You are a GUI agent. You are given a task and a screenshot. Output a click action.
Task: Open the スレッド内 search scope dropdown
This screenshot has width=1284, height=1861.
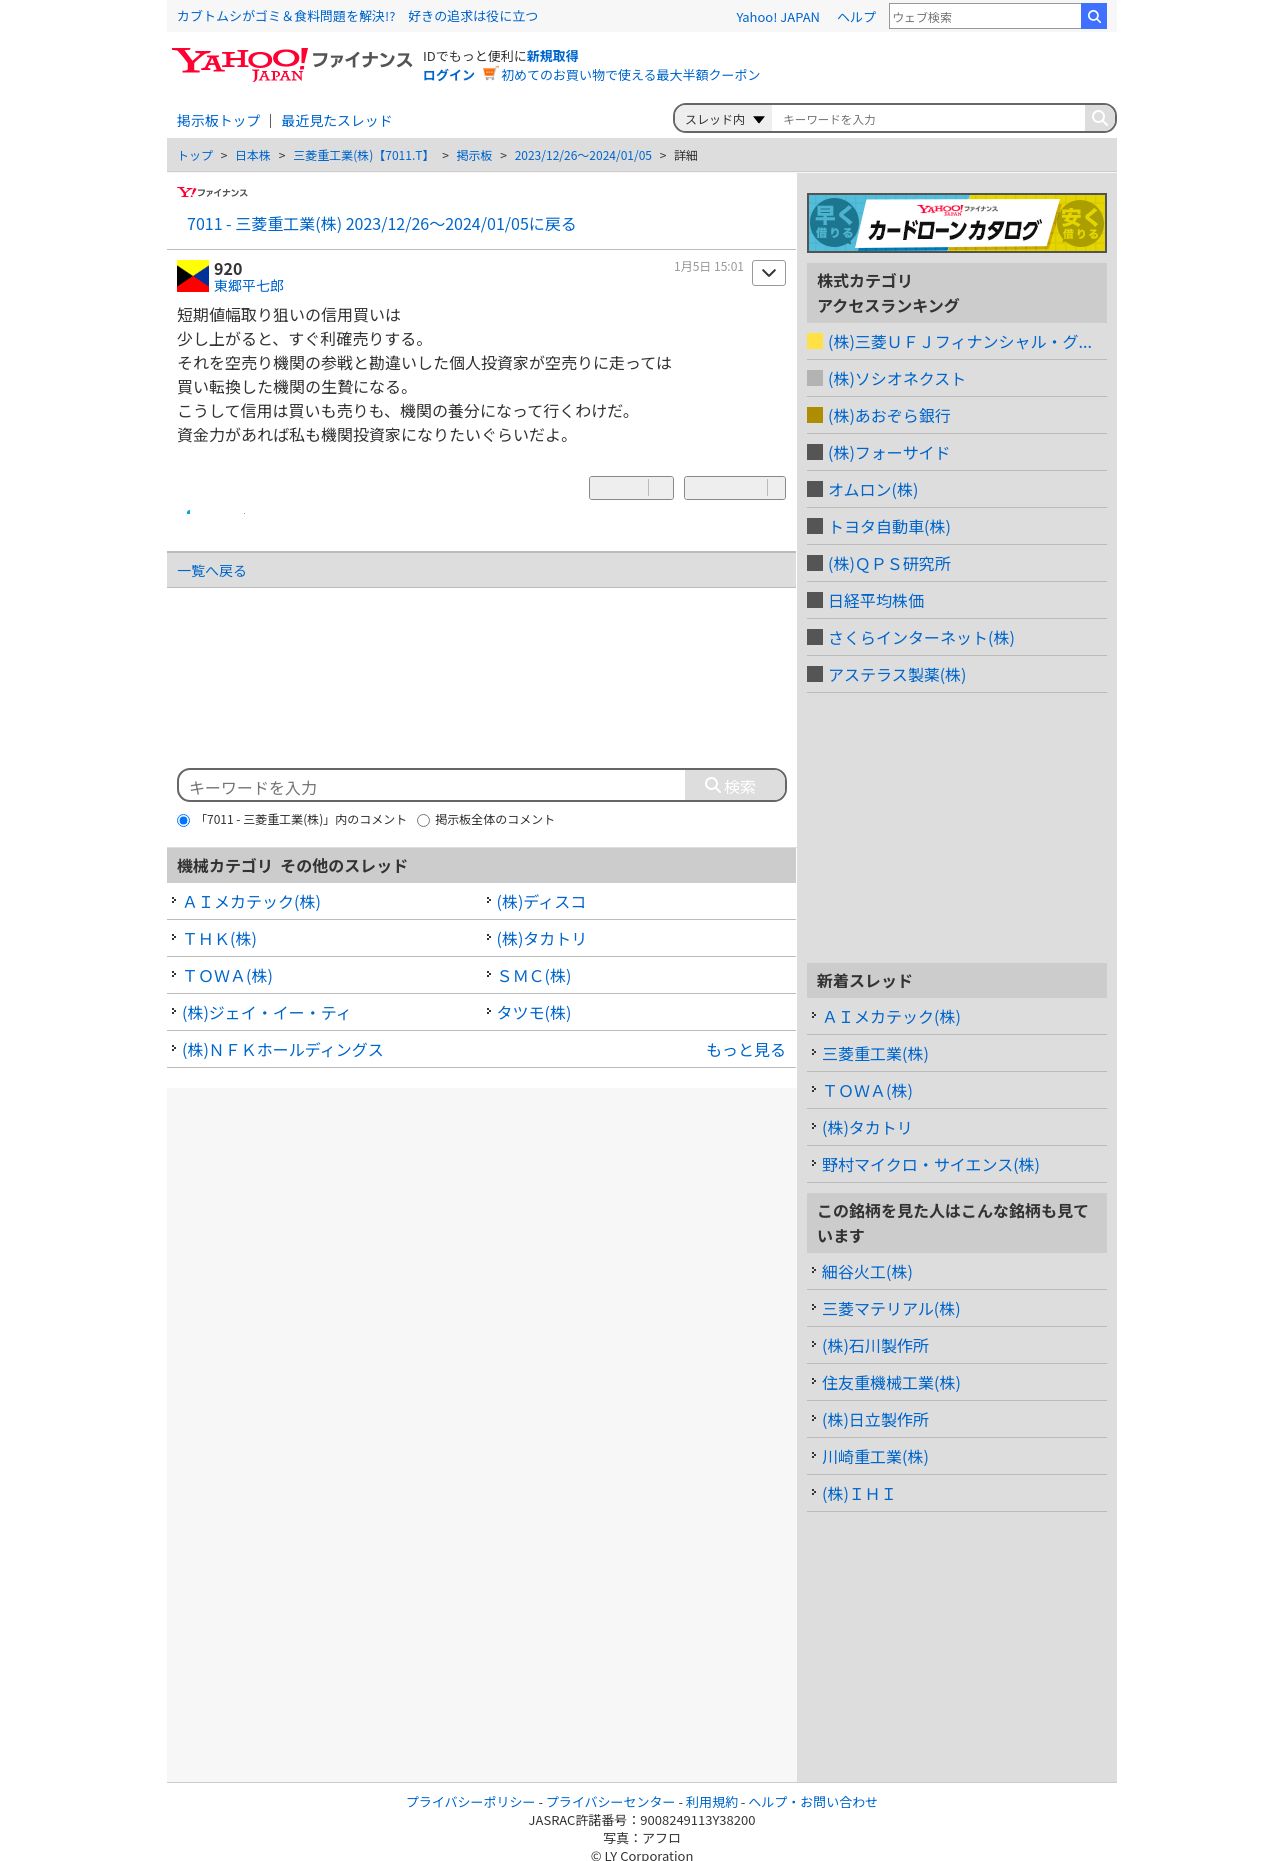(724, 119)
